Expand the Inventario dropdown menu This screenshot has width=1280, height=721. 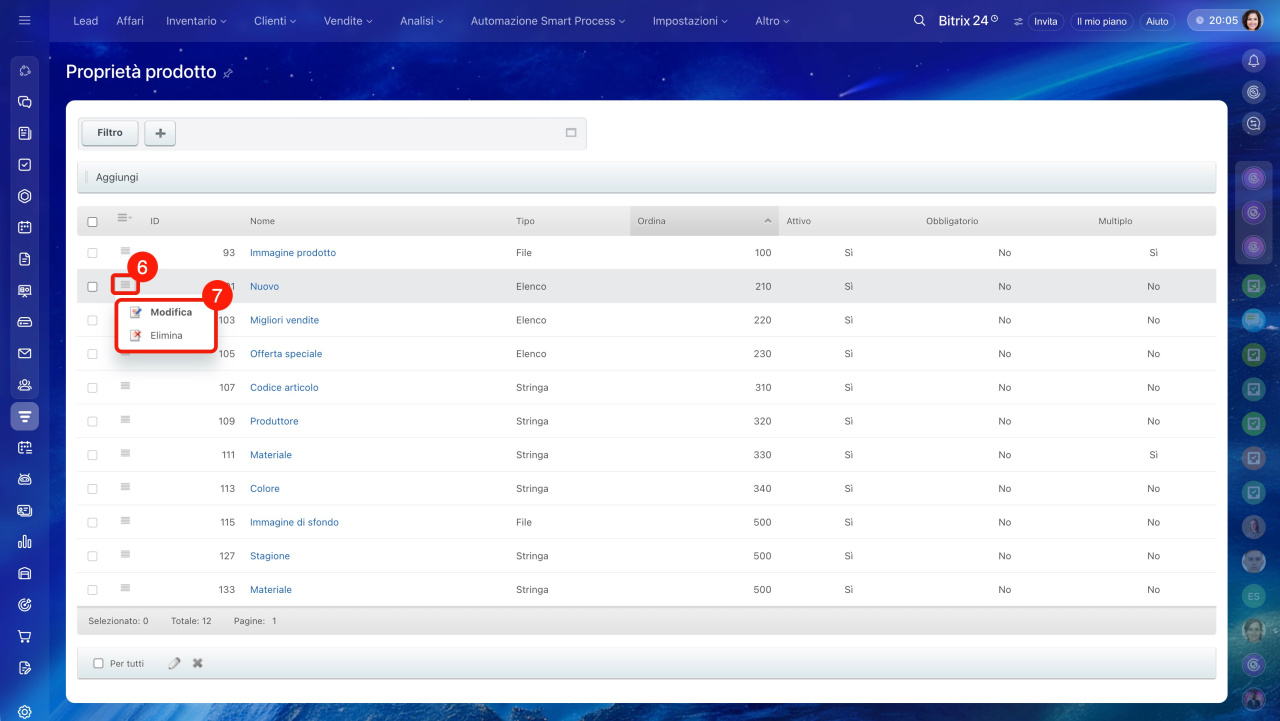tap(196, 21)
